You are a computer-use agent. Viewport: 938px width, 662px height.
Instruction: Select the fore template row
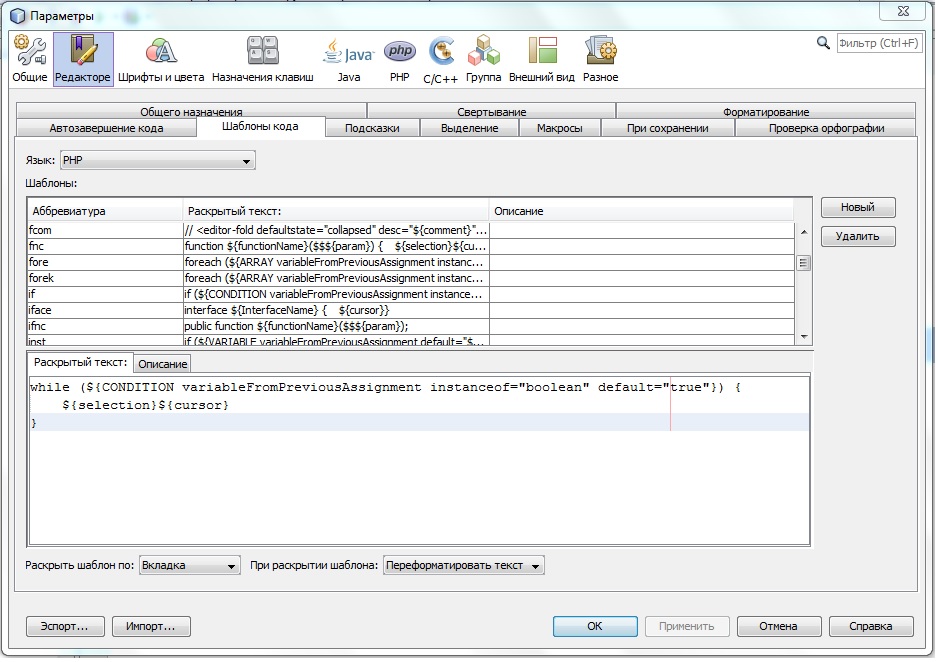click(x=411, y=262)
